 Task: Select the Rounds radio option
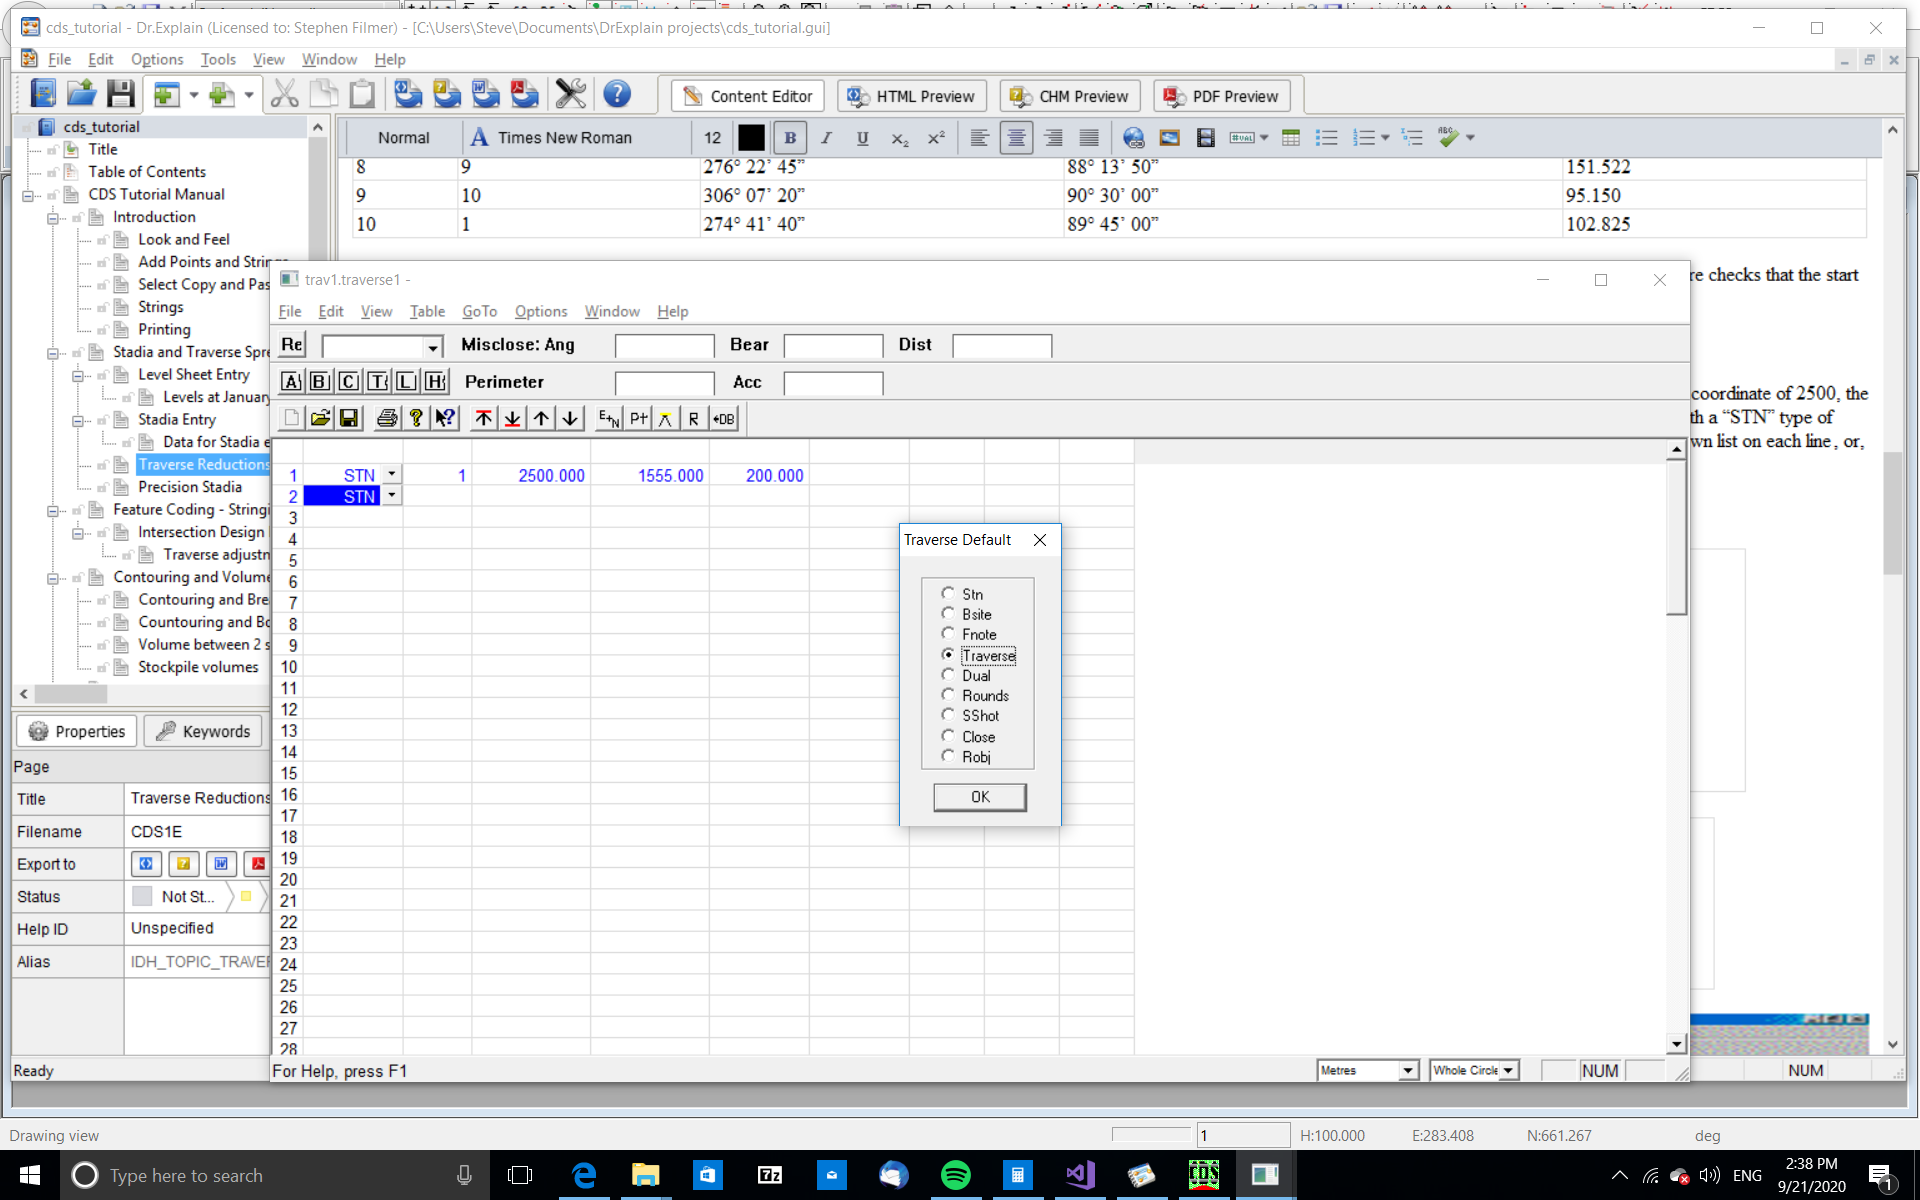(948, 694)
